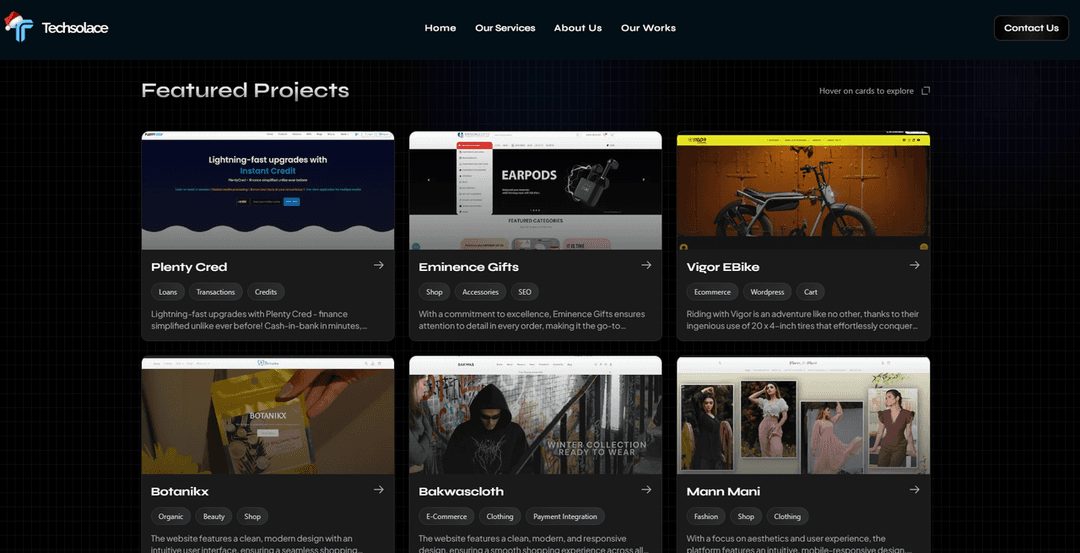Select Shop tag under Botanikx
This screenshot has width=1080, height=553.
253,517
